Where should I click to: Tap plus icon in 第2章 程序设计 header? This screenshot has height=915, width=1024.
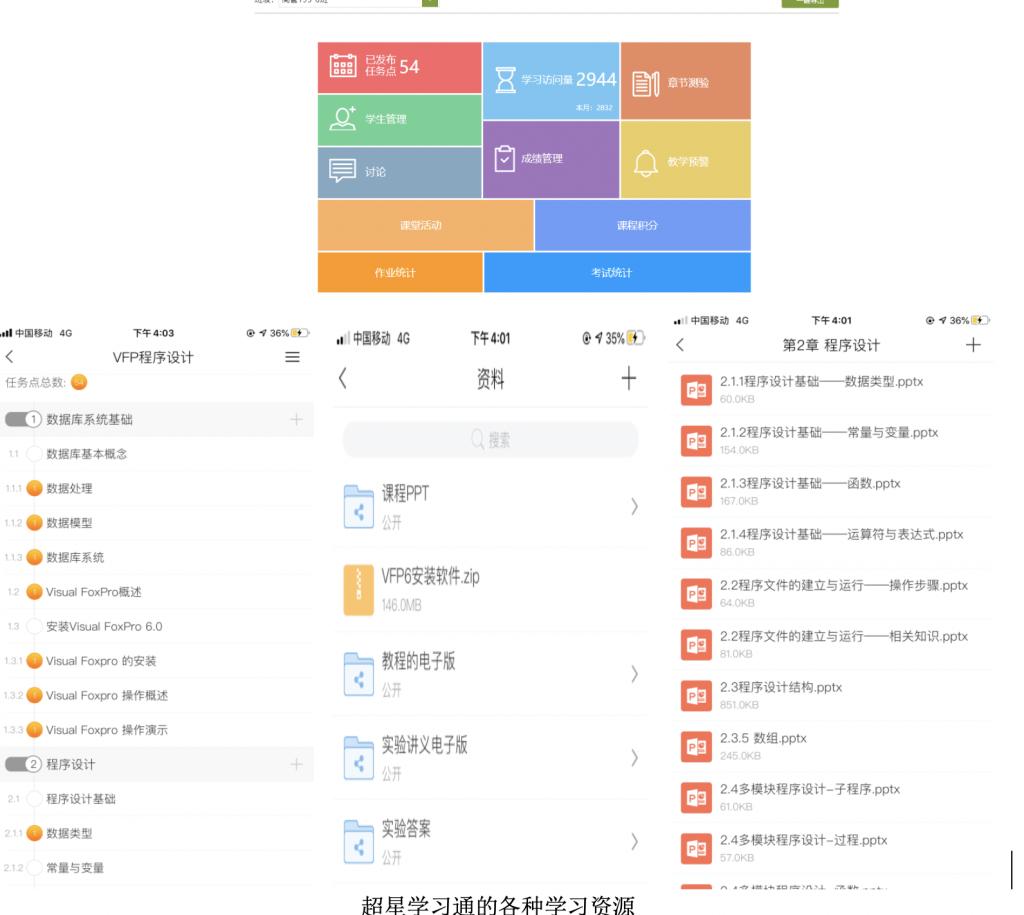[x=974, y=345]
